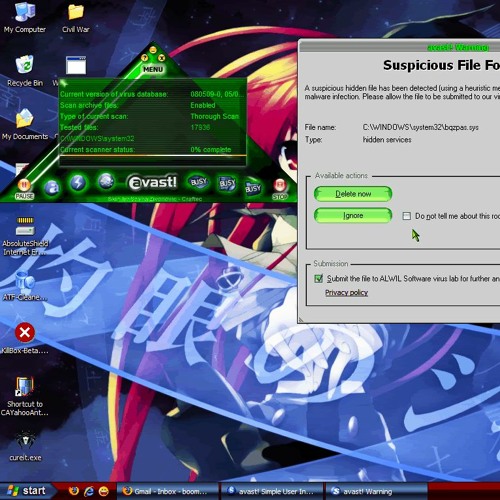Switch to avast! Simple User Interface taskbar item
This screenshot has height=500, width=500.
coord(273,491)
